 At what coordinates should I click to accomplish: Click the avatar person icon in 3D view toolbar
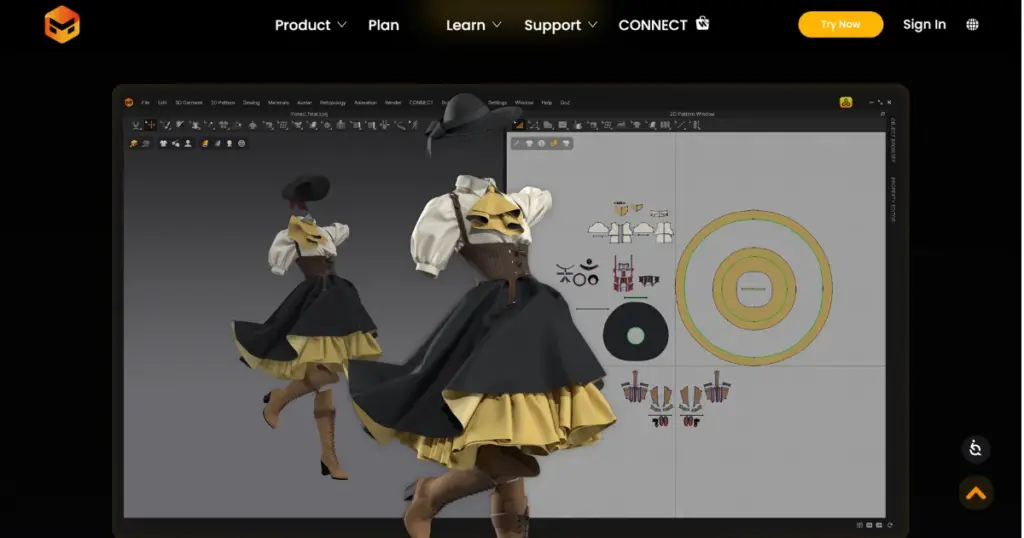188,144
